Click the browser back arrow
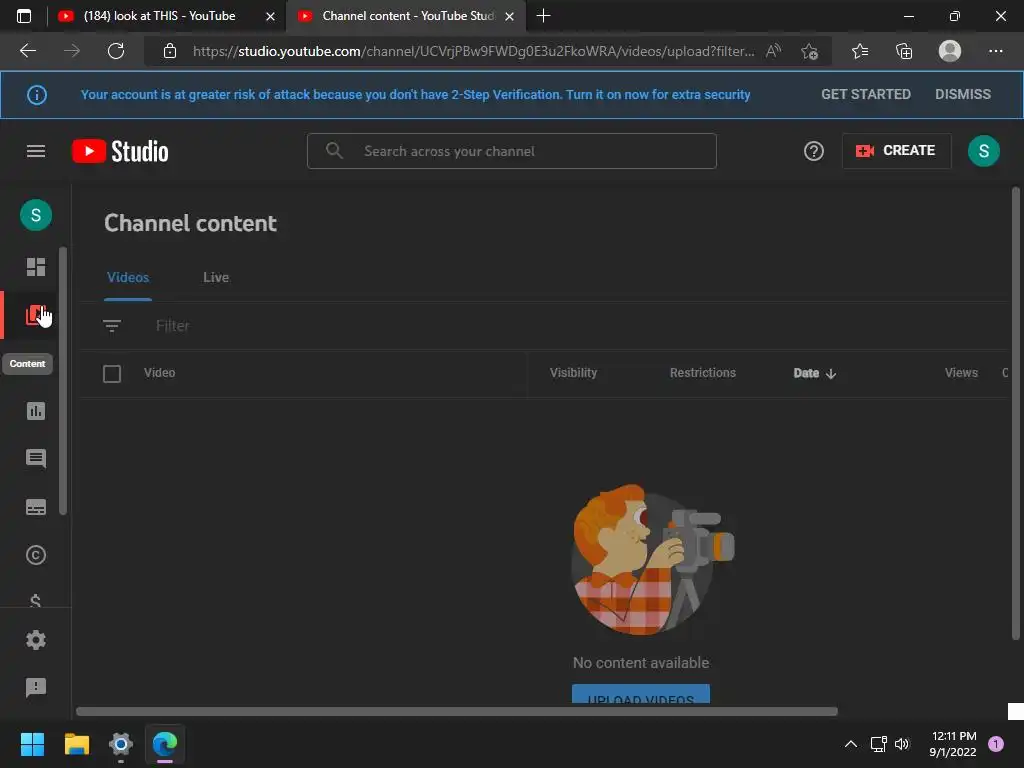Viewport: 1024px width, 768px height. [27, 51]
